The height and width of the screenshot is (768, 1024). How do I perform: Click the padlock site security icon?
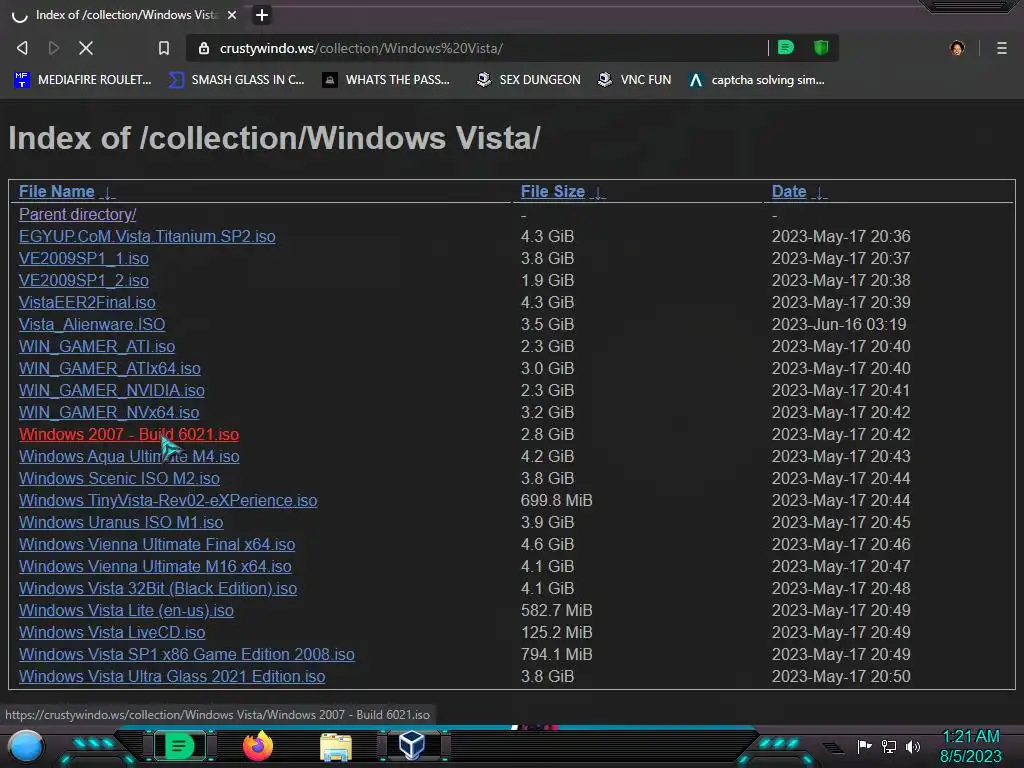(204, 48)
